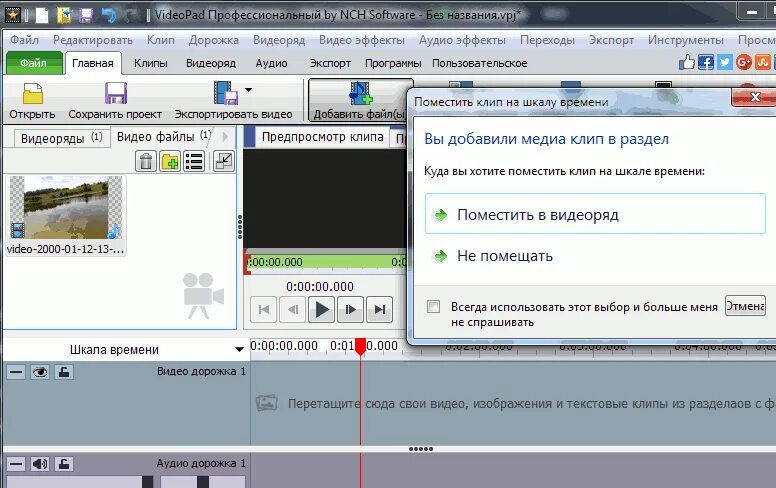Step one frame back in preview
776x488 pixels.
pyautogui.click(x=292, y=310)
